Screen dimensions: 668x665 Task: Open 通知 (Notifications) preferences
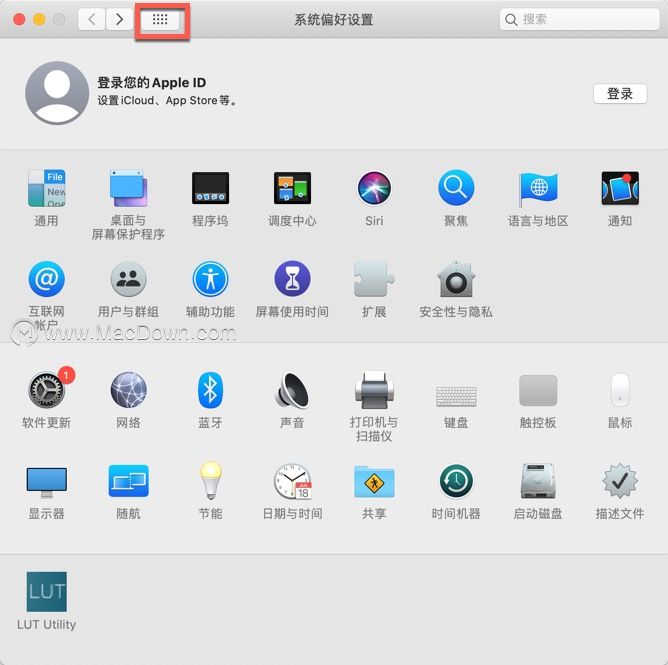click(x=620, y=188)
